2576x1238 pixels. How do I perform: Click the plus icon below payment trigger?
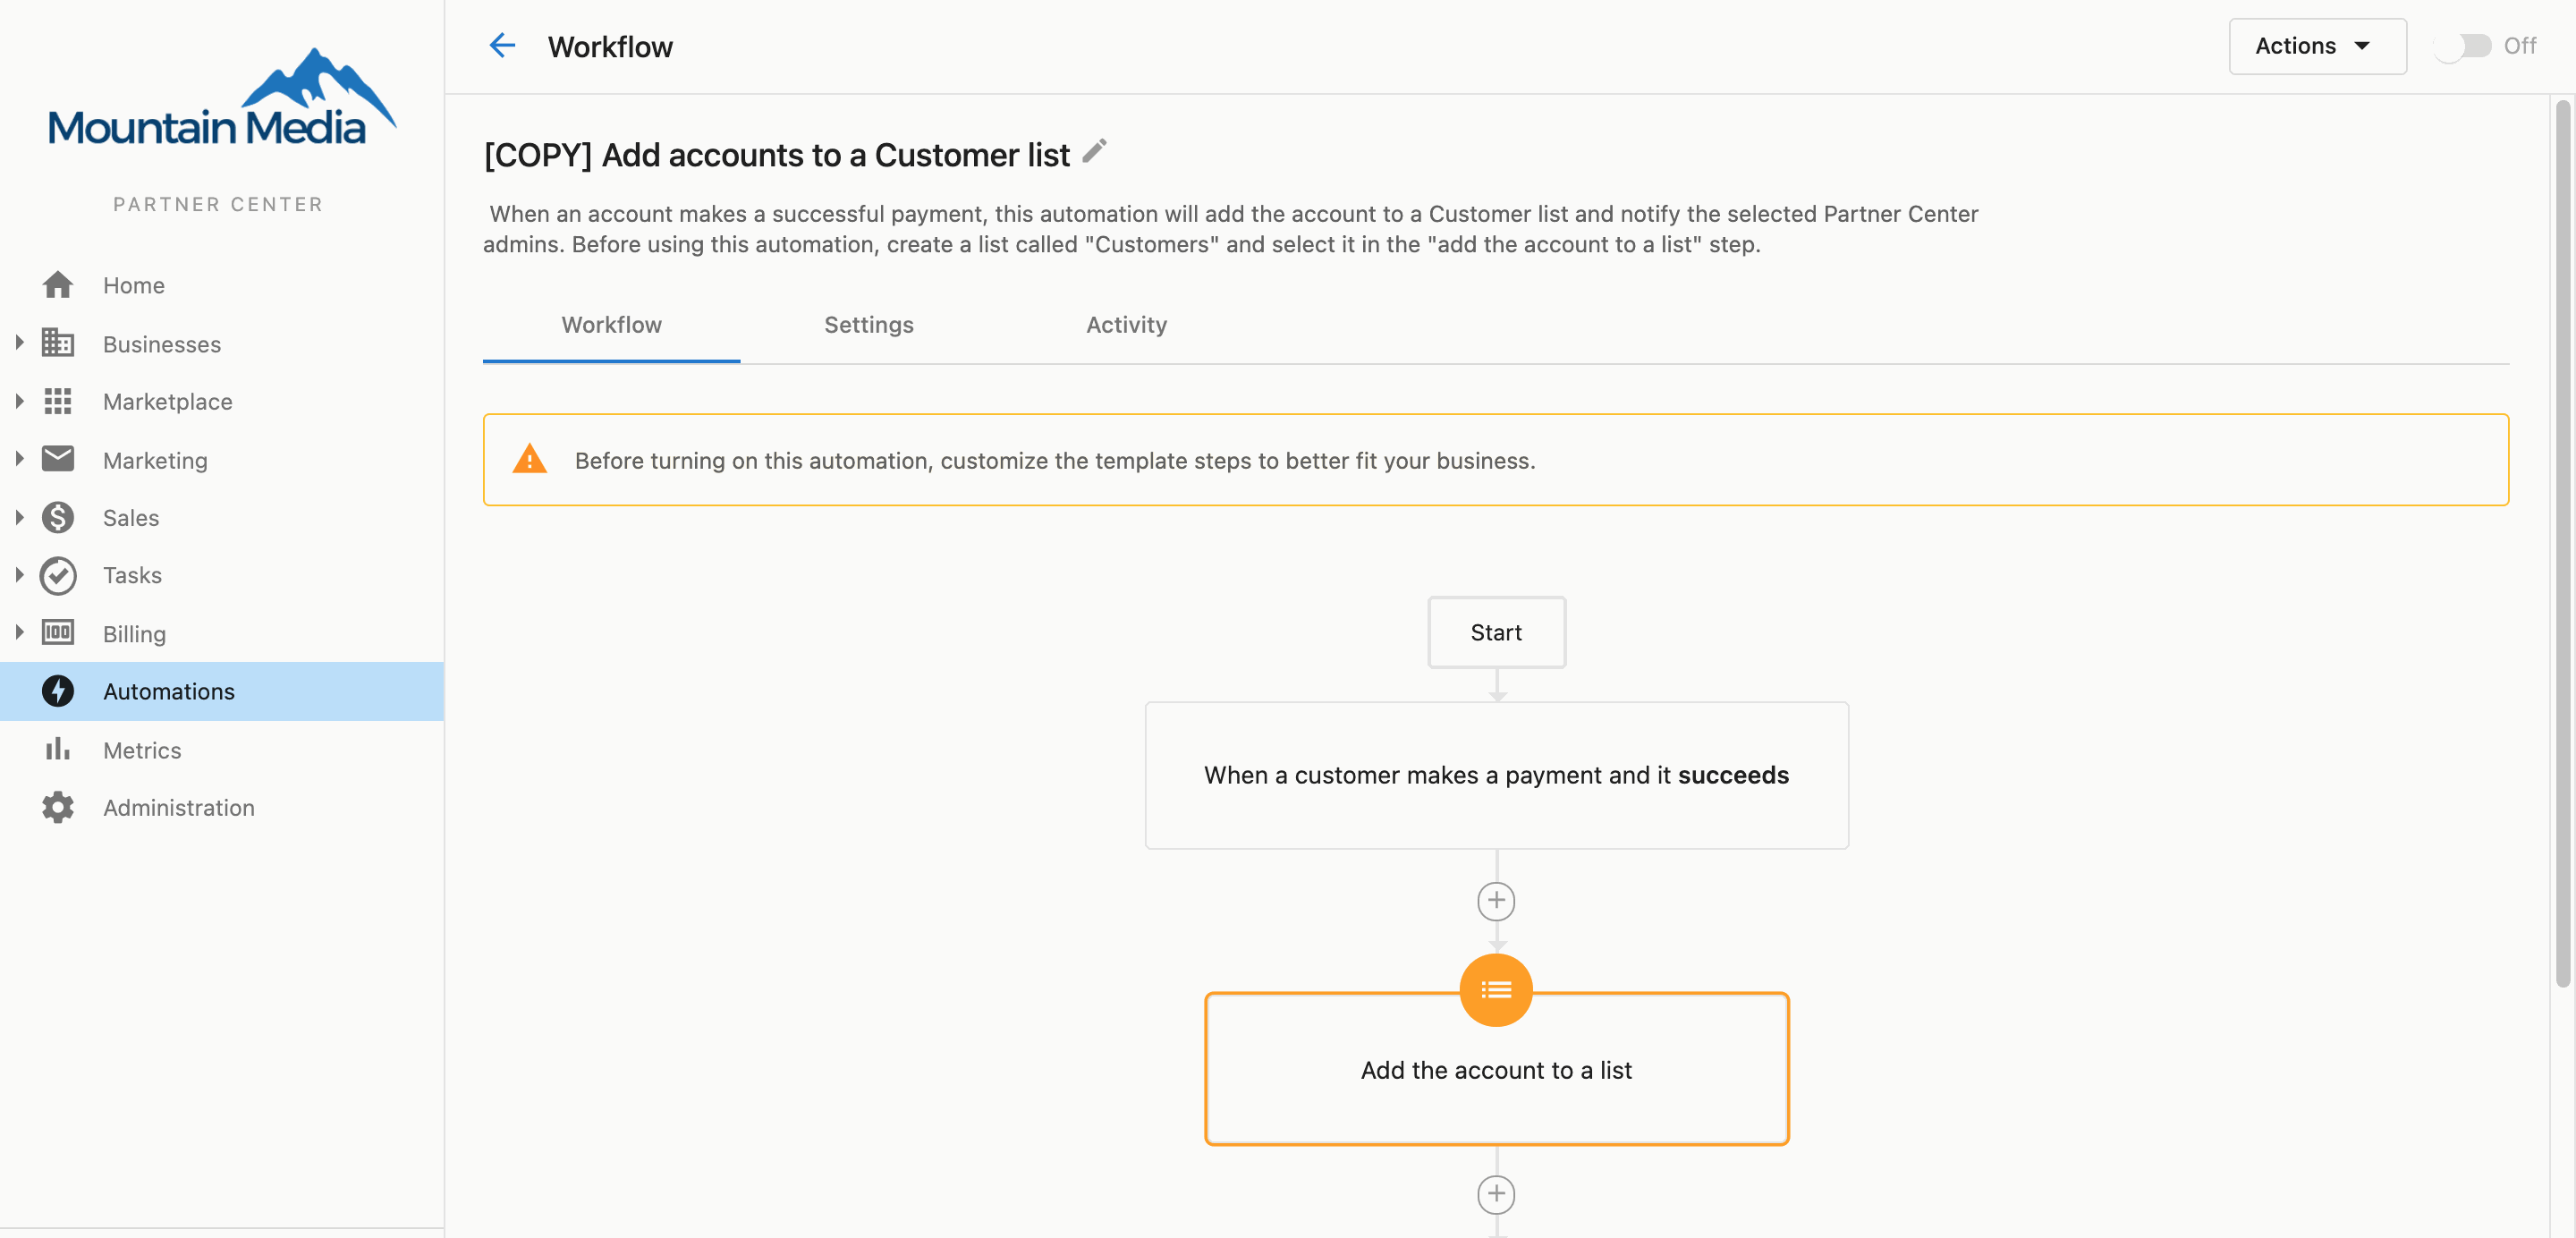1496,901
